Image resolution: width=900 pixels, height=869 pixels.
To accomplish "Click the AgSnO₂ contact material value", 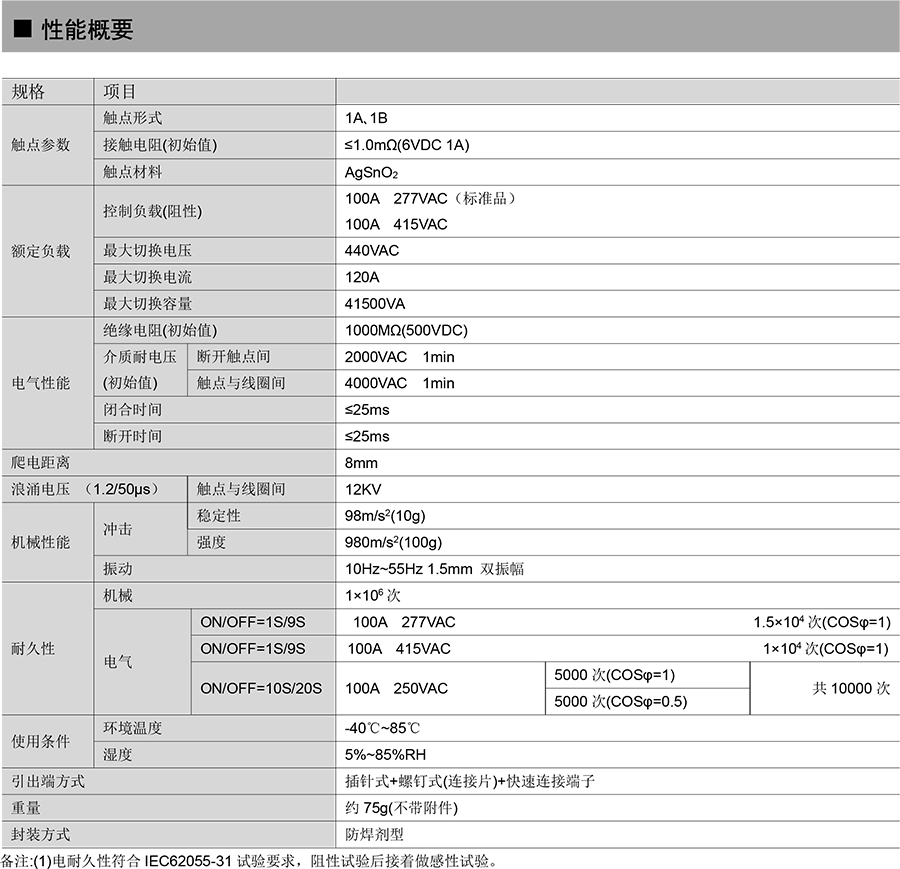I will click(371, 172).
